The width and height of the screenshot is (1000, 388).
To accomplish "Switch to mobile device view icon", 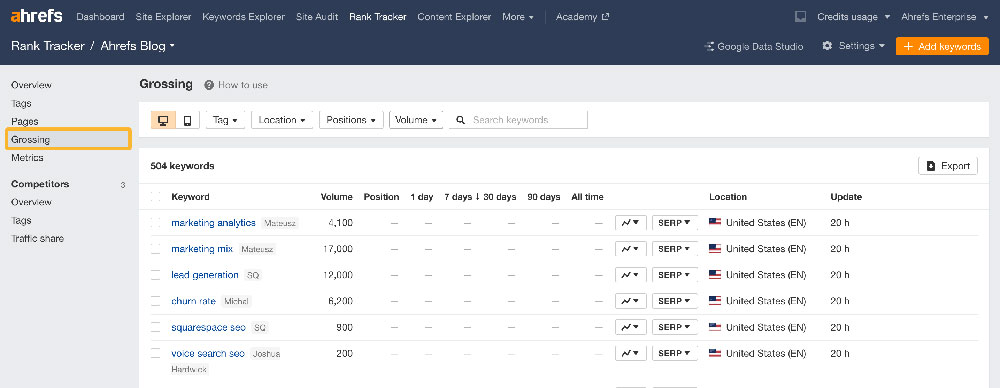I will pyautogui.click(x=188, y=120).
